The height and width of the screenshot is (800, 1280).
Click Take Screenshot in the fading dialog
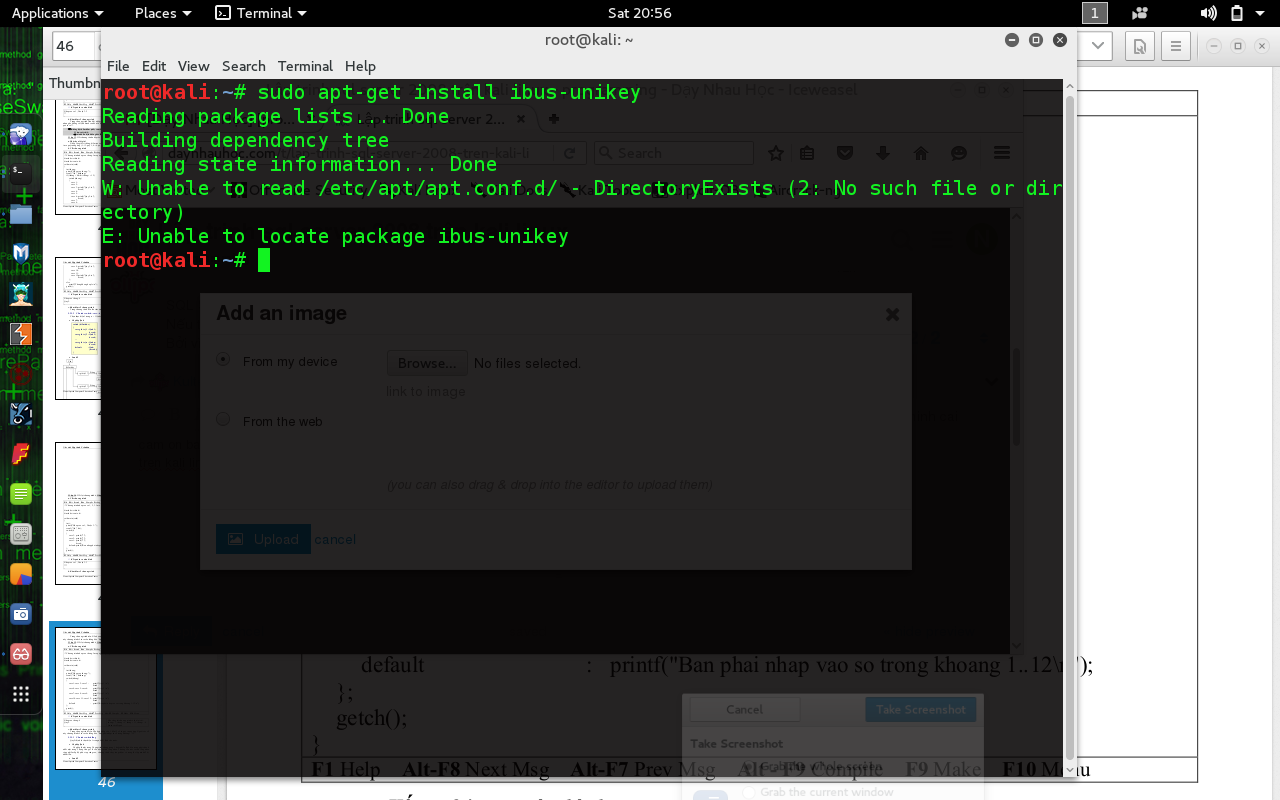click(921, 709)
